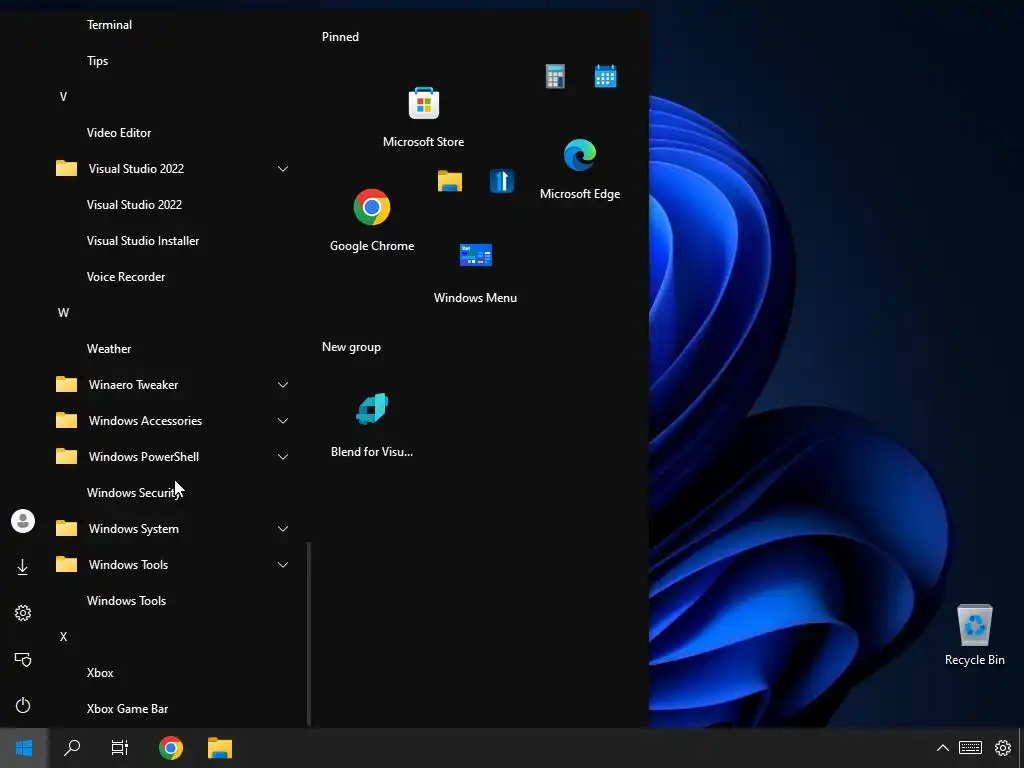Viewport: 1024px width, 768px height.
Task: Expand the Windows Accessories folder chevron
Action: click(x=283, y=421)
